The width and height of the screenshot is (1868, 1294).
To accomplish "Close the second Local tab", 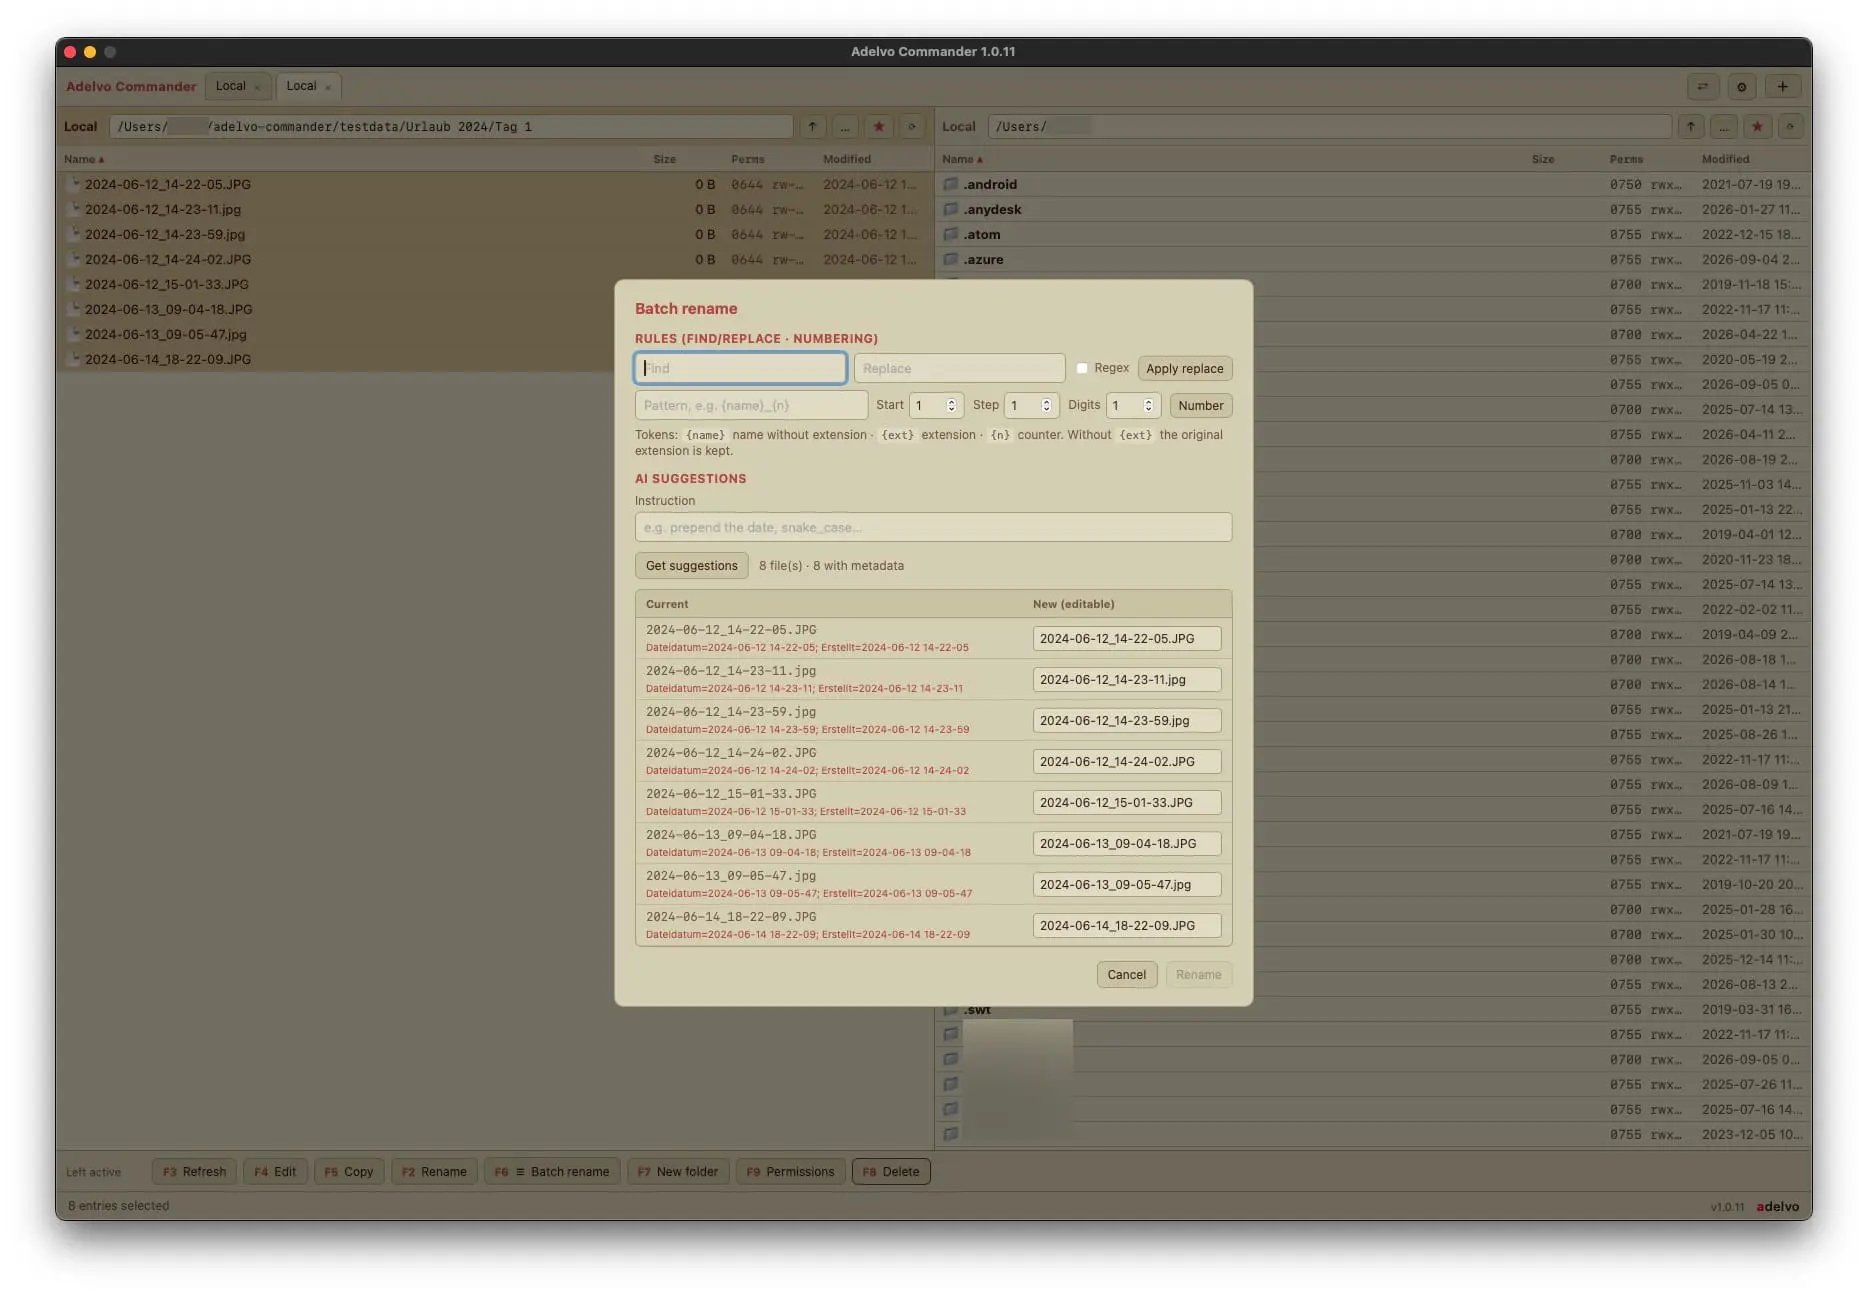I will pyautogui.click(x=328, y=87).
